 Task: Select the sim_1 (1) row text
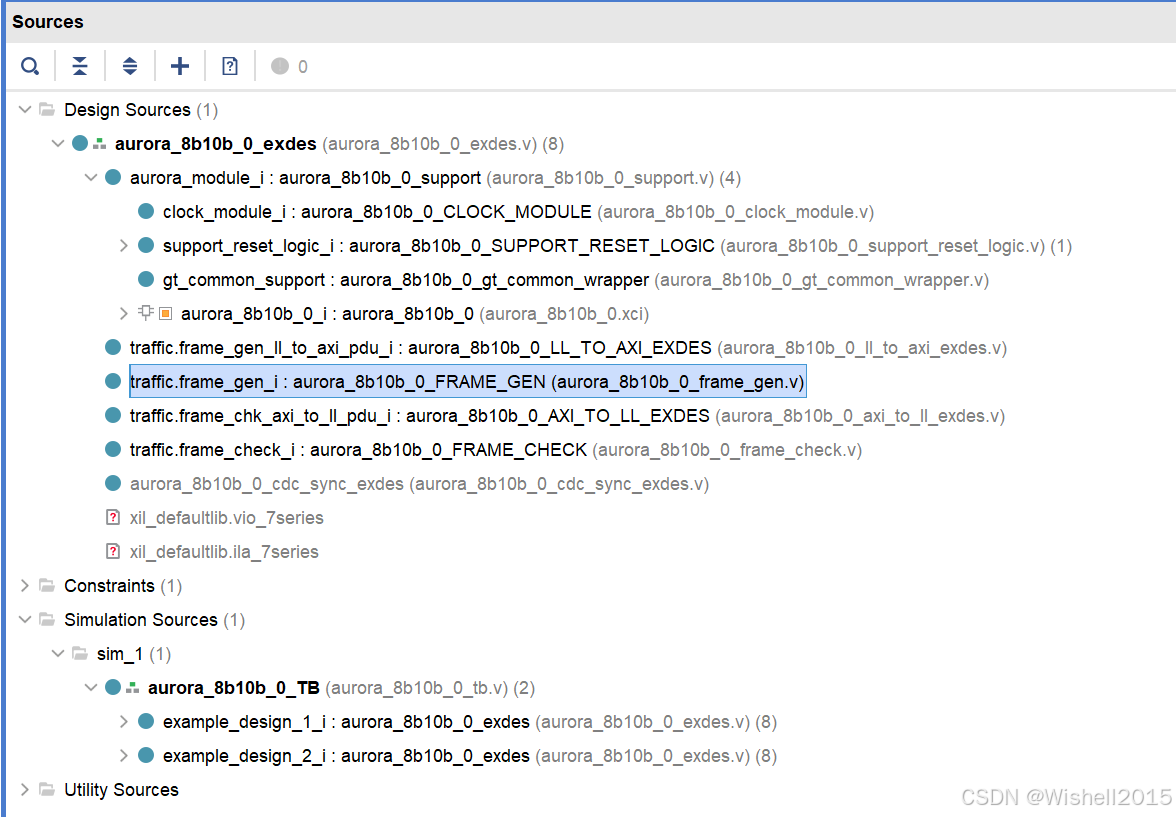[x=134, y=653]
